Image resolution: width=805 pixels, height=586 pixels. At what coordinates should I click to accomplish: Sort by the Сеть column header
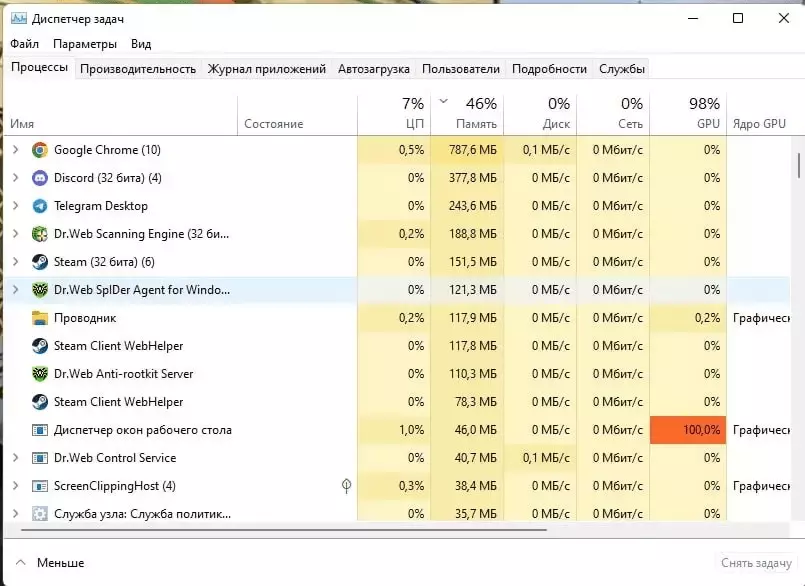click(x=613, y=115)
